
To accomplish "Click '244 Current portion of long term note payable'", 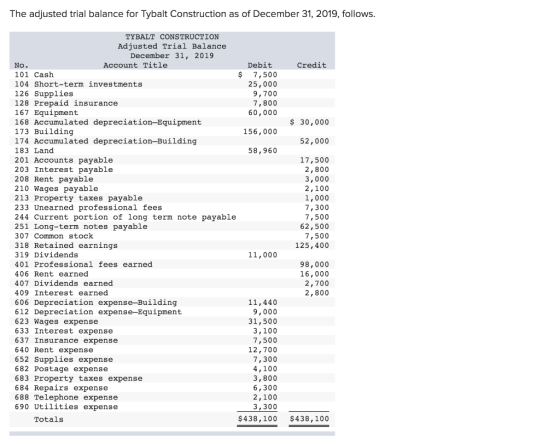I will point(125,217).
